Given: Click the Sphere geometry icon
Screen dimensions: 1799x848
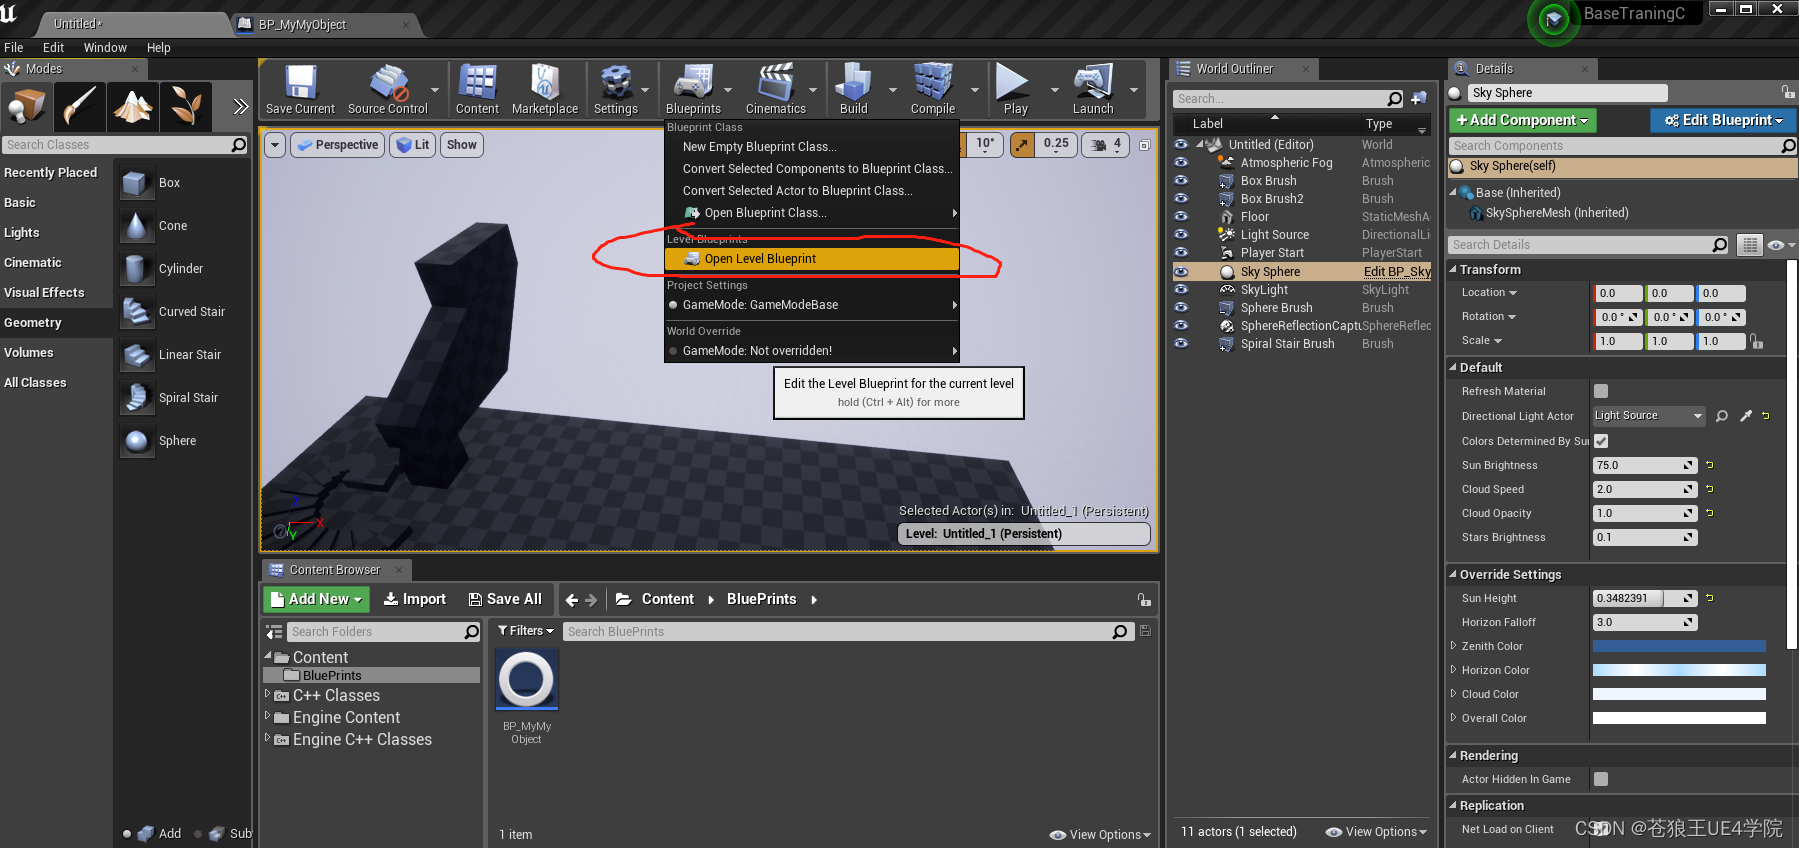Looking at the screenshot, I should coord(136,441).
